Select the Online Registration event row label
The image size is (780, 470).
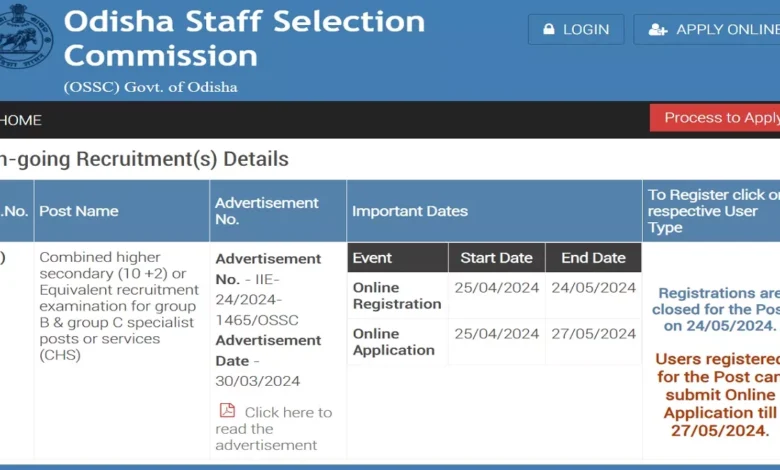click(396, 296)
